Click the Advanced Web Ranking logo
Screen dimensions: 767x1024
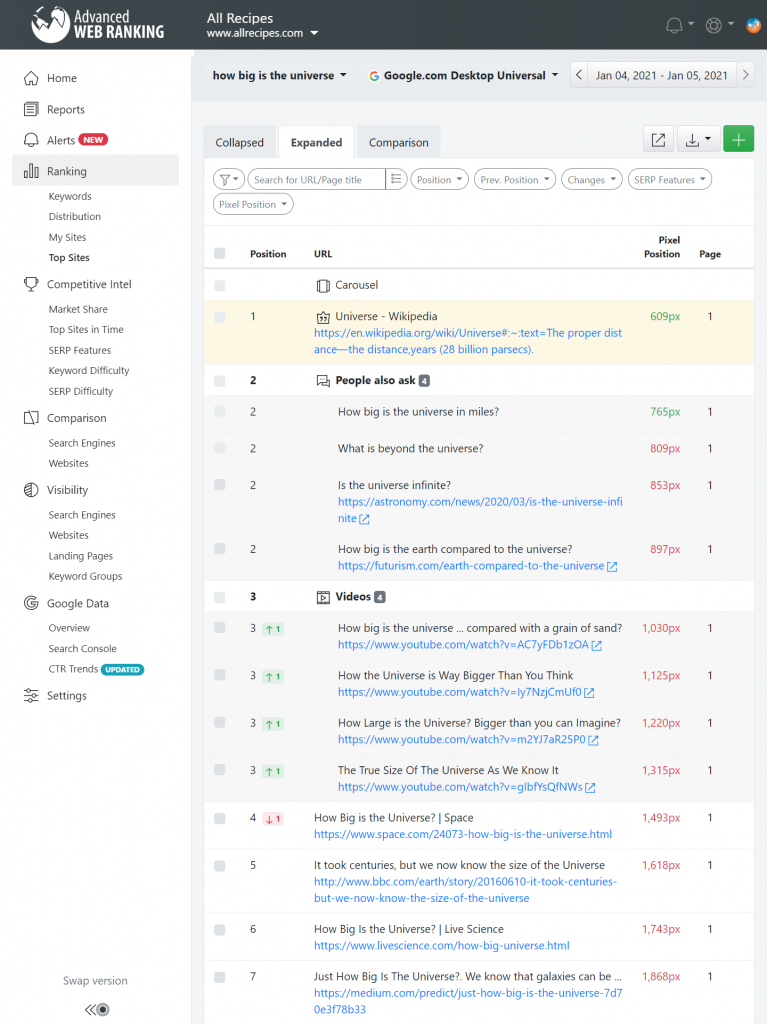pos(97,24)
